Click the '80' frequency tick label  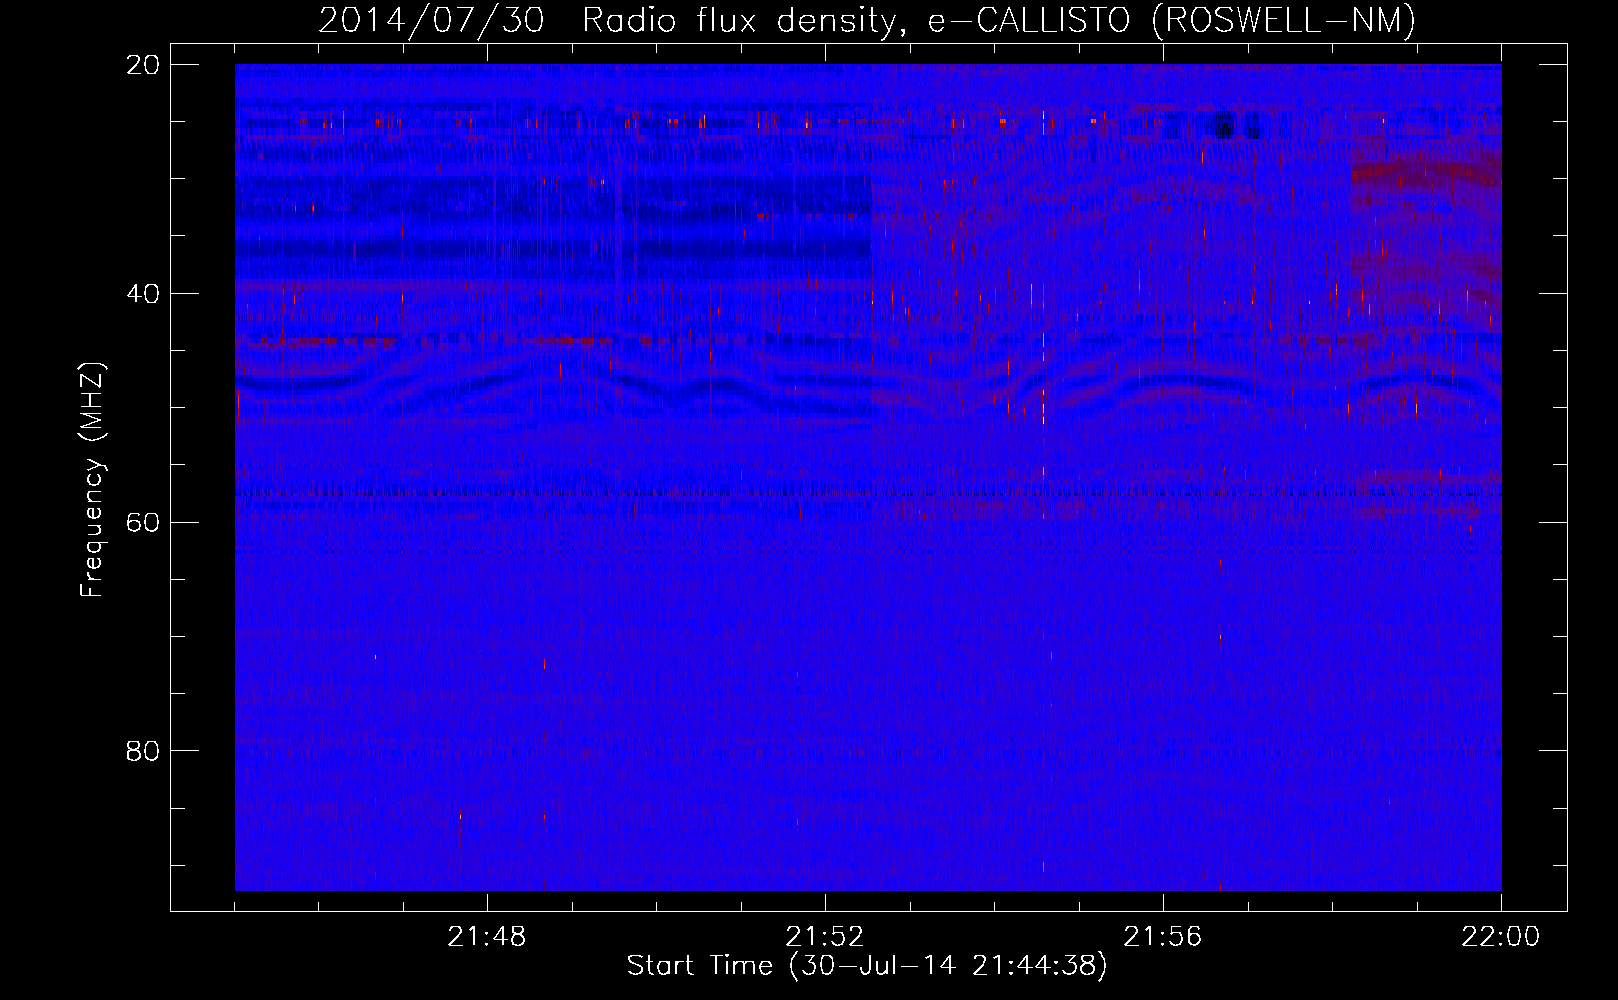[143, 751]
